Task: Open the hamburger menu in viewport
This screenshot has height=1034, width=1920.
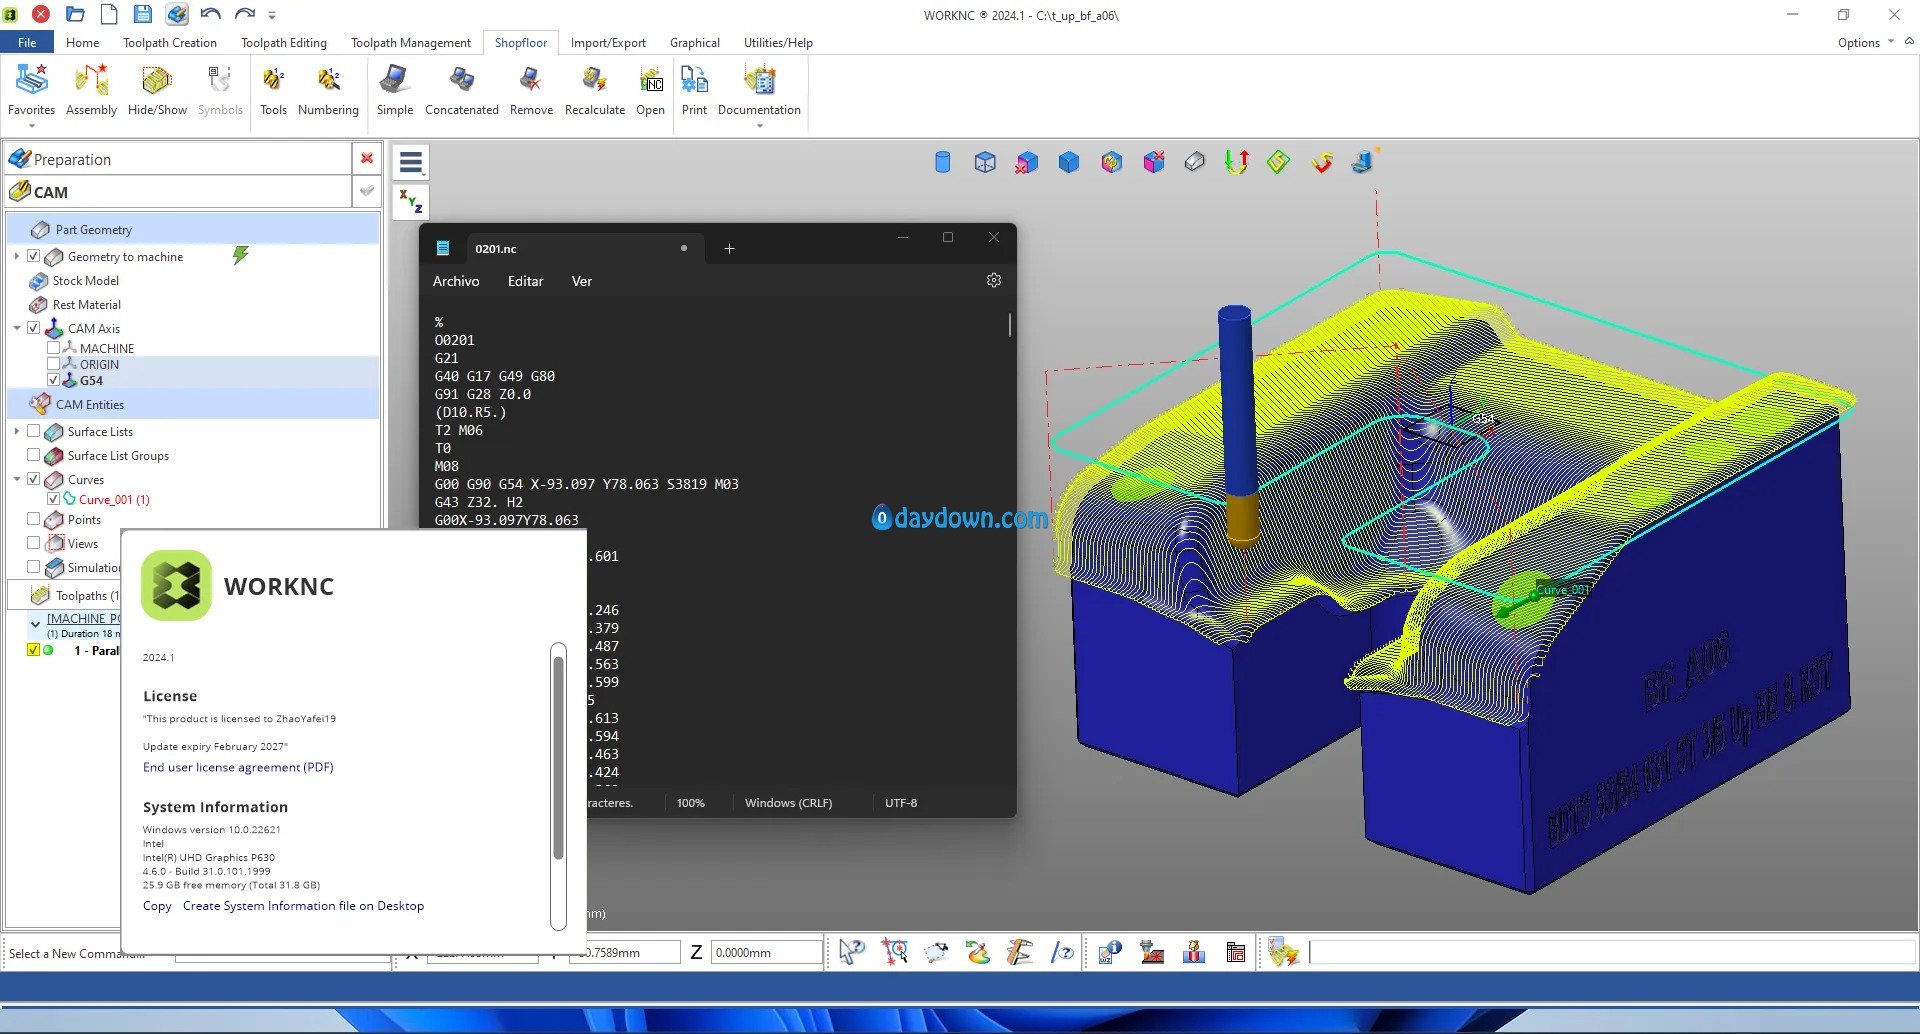Action: click(411, 162)
